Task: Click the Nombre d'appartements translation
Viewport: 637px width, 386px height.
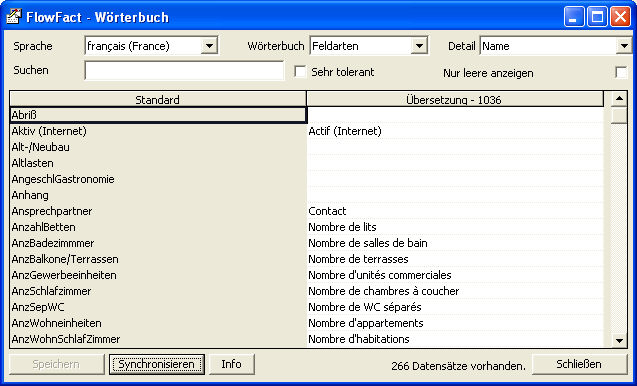Action: tap(455, 323)
